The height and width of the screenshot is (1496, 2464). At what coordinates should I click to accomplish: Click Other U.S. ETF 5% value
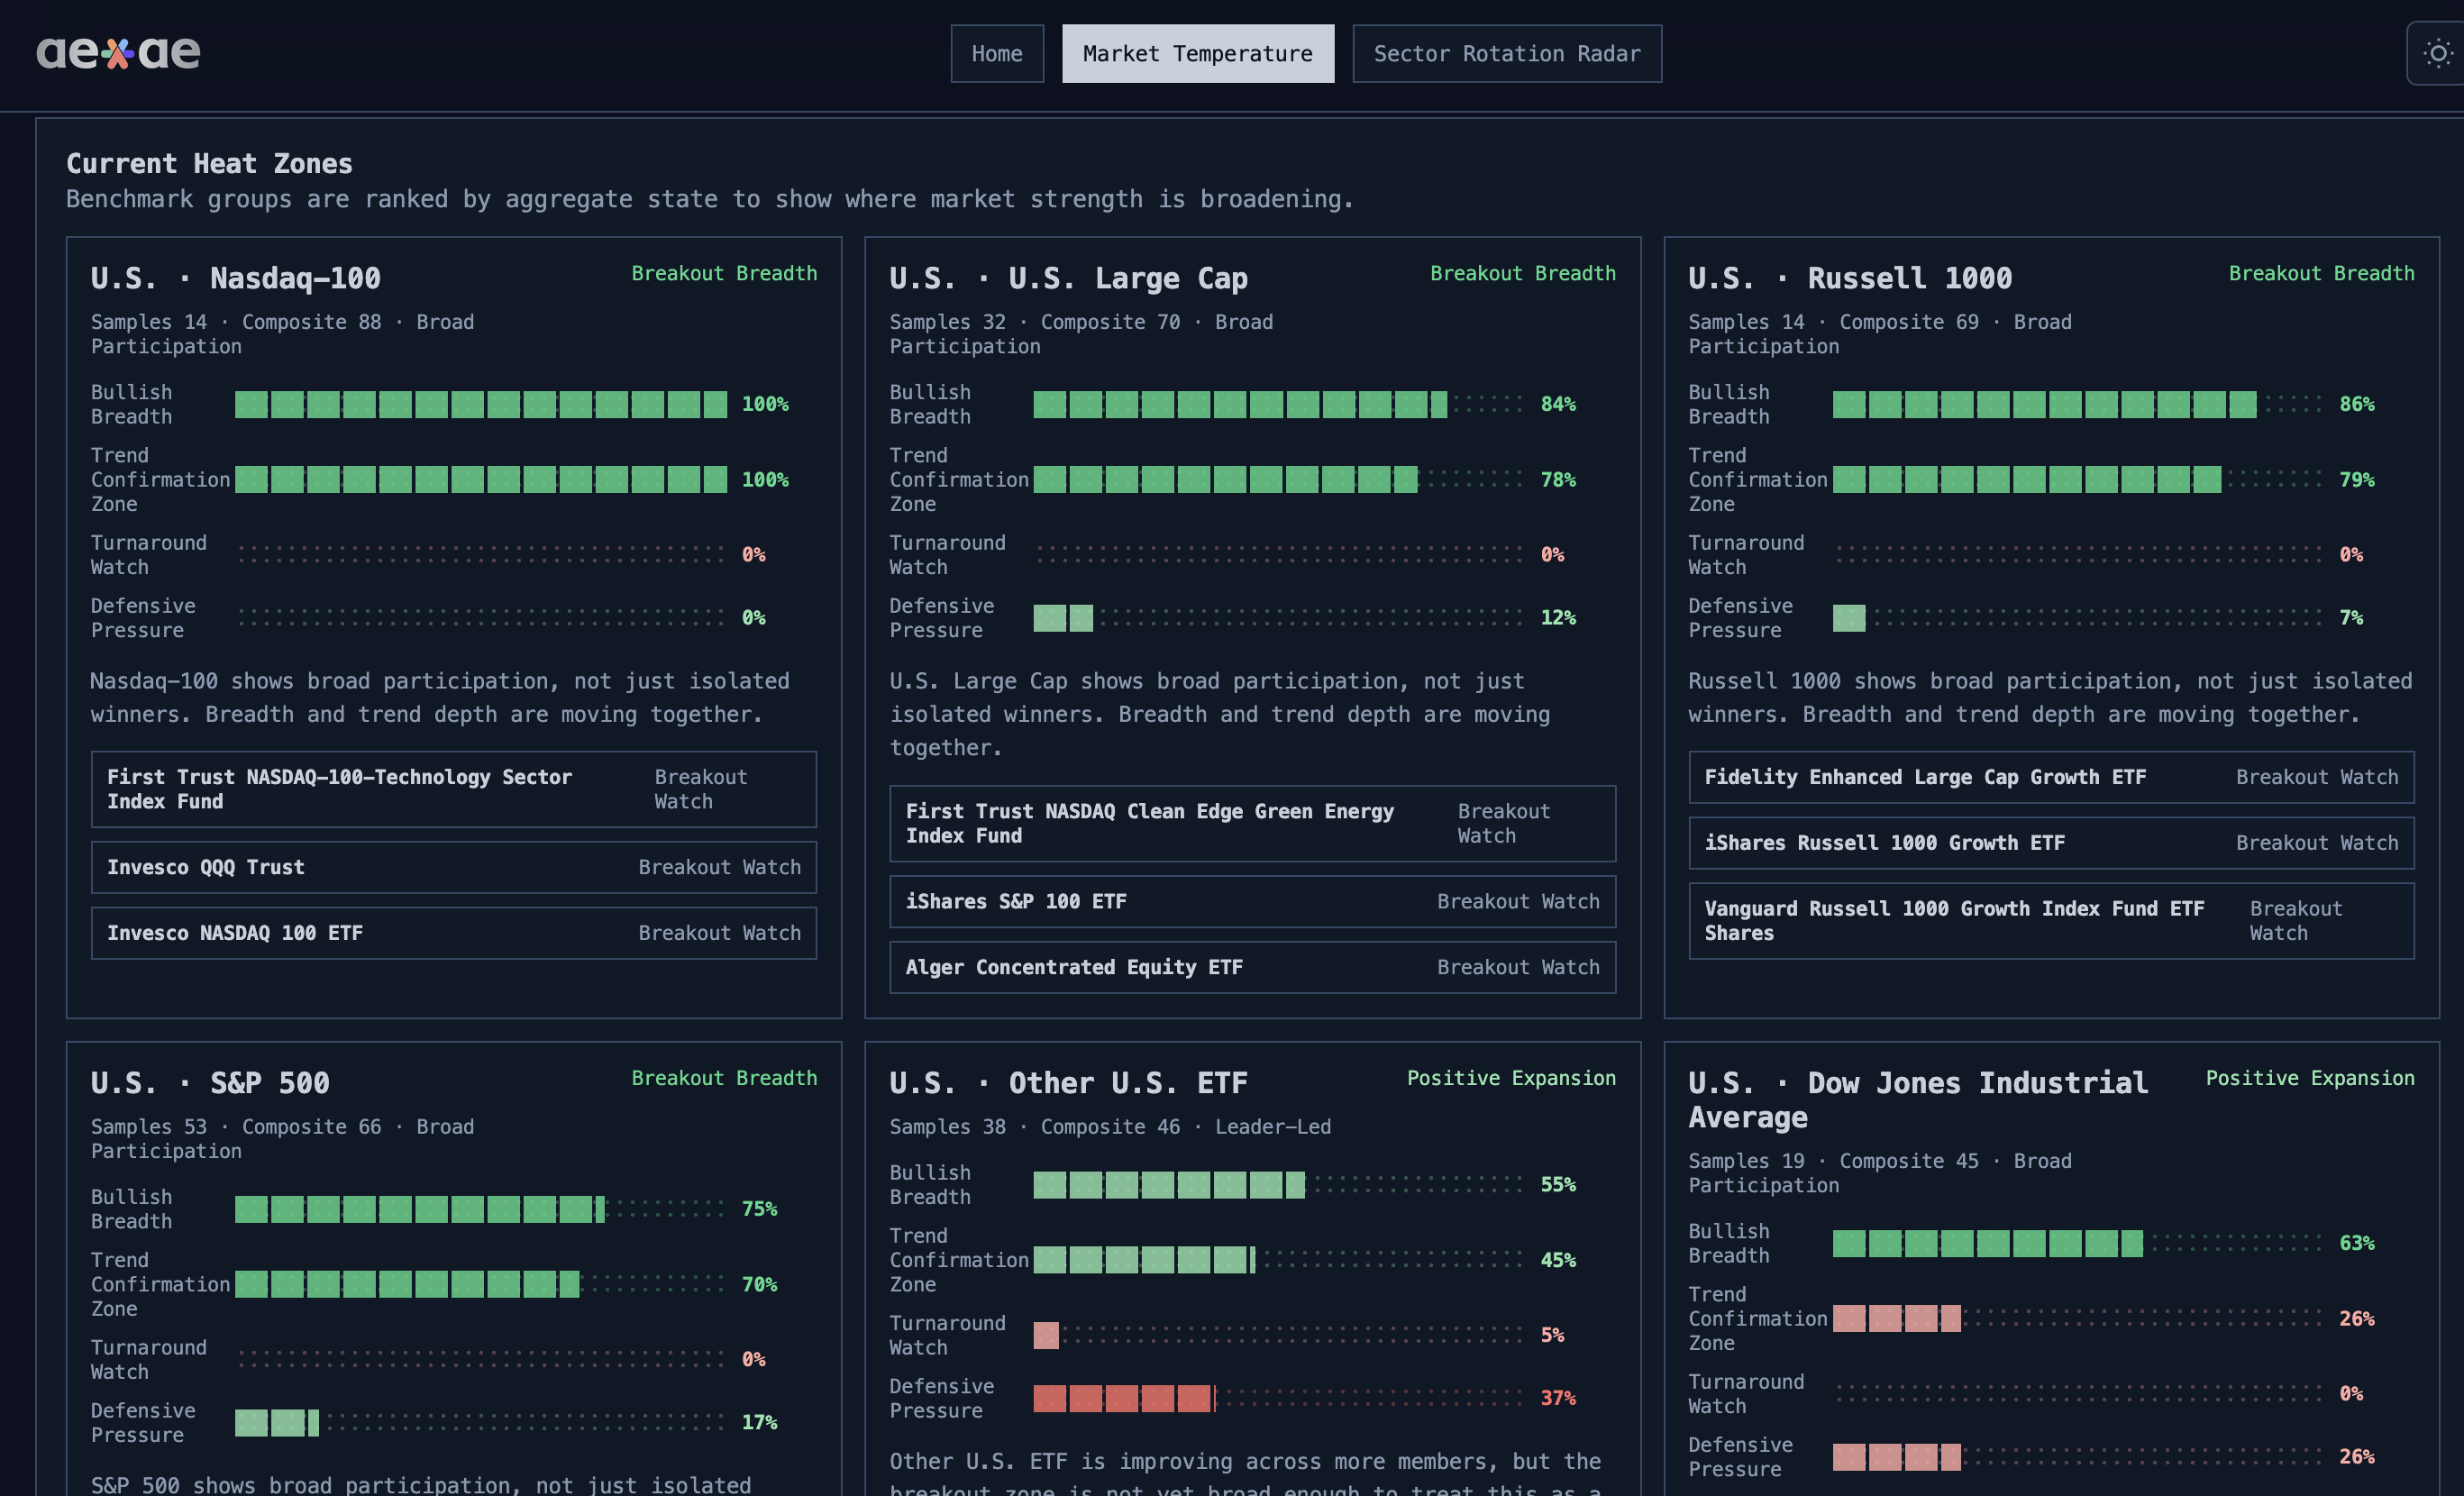coord(1552,1335)
